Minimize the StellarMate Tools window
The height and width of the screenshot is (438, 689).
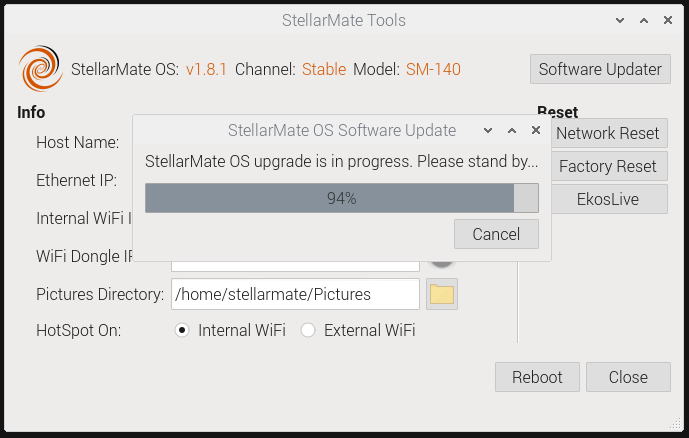[620, 20]
